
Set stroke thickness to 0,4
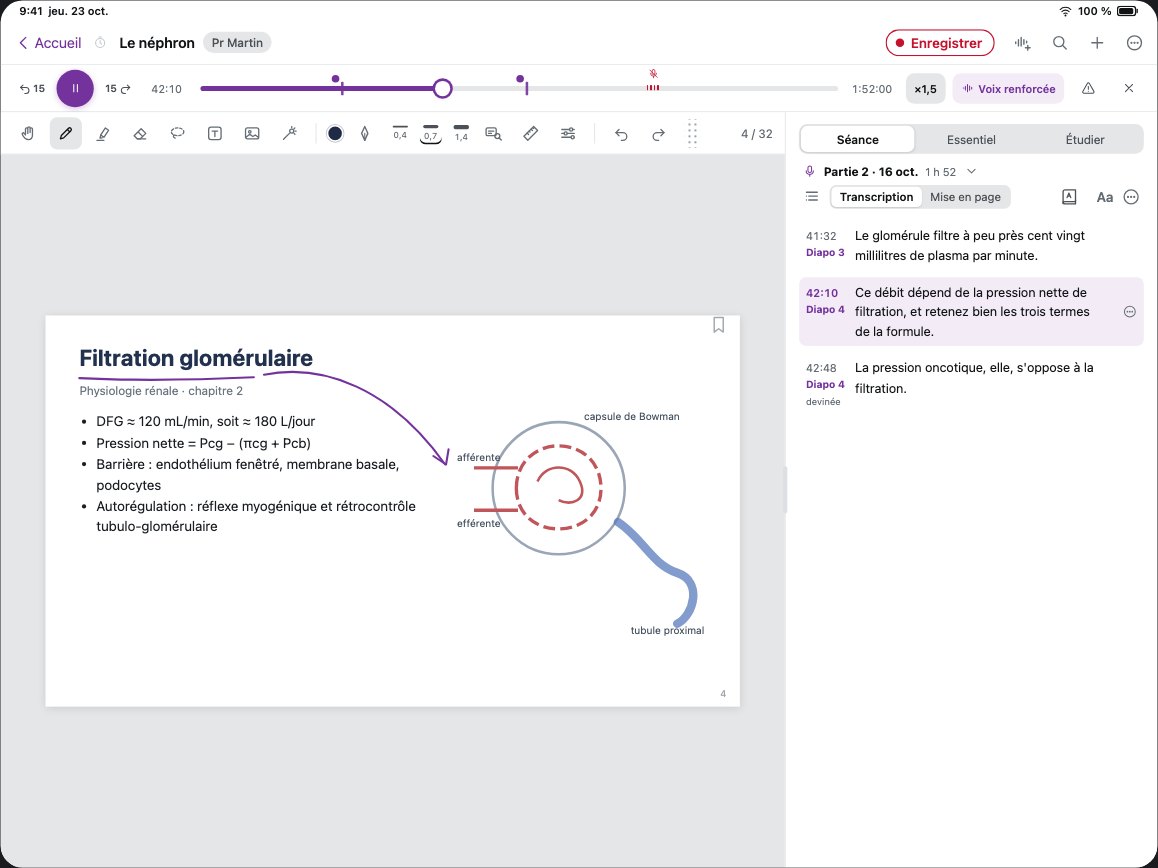400,134
